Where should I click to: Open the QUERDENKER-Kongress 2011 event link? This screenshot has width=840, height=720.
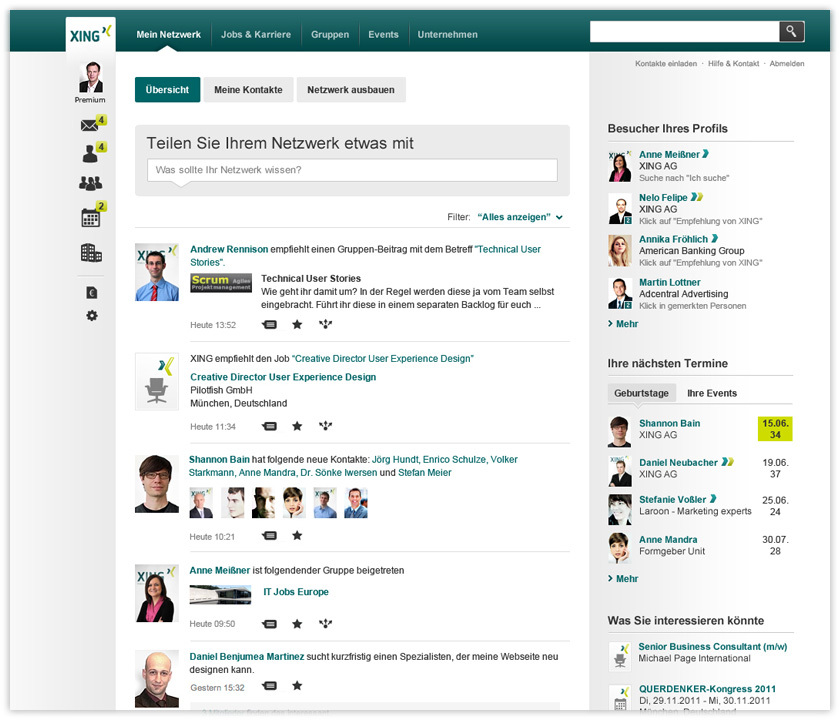click(707, 688)
